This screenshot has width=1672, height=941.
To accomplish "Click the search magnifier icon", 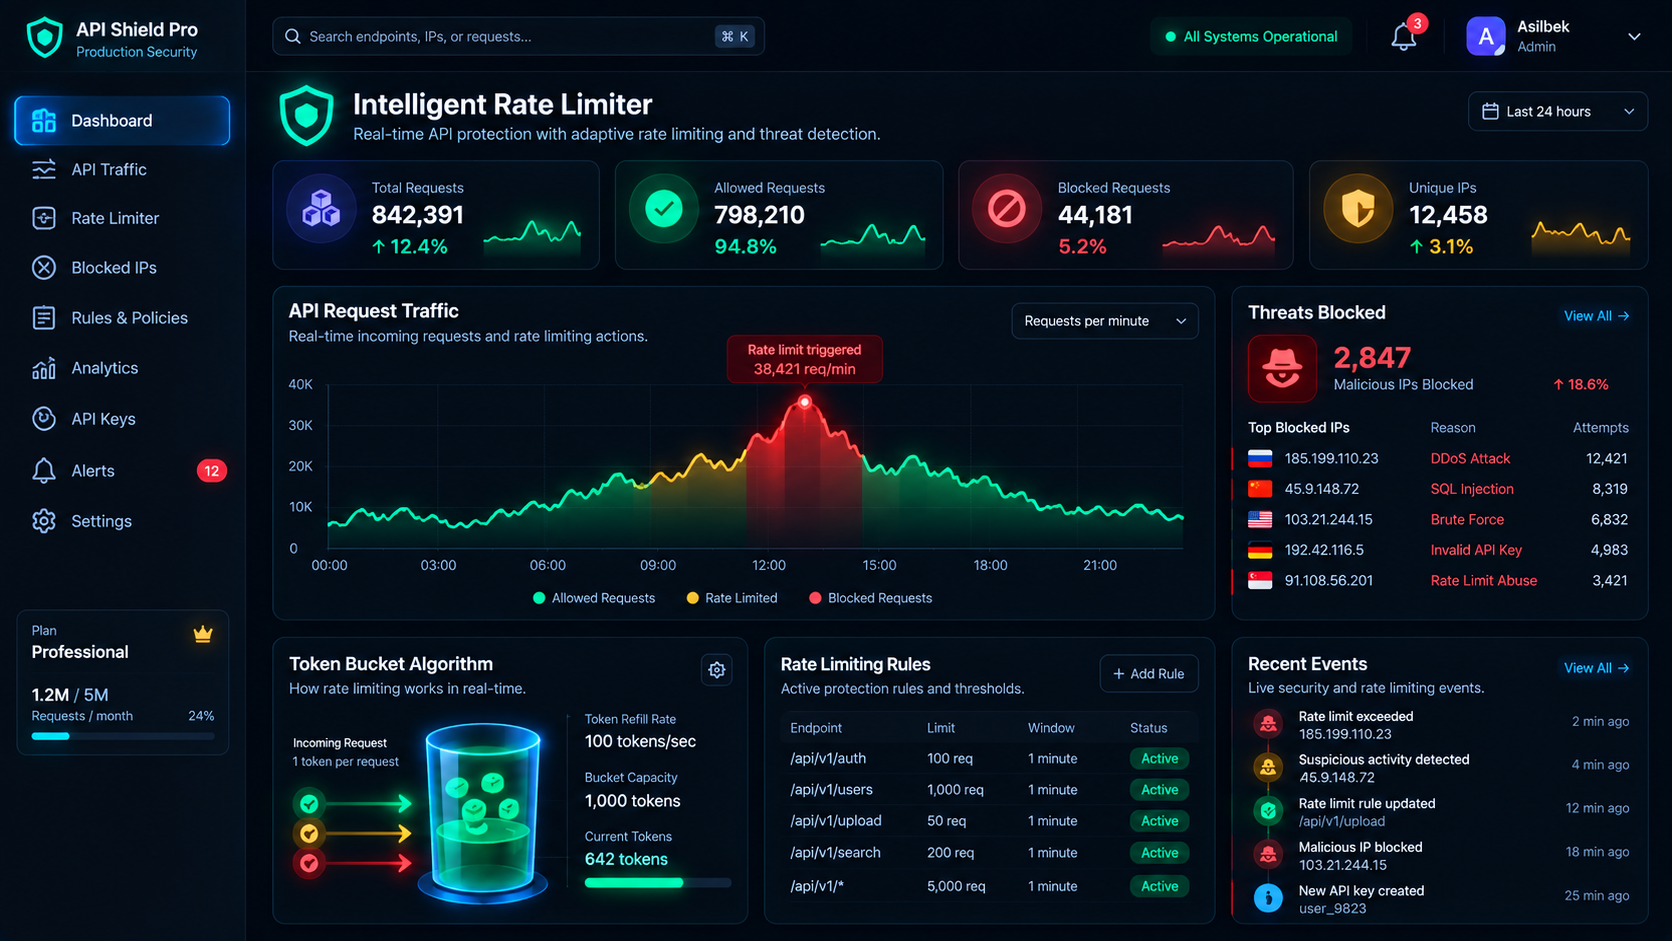I will pos(293,37).
